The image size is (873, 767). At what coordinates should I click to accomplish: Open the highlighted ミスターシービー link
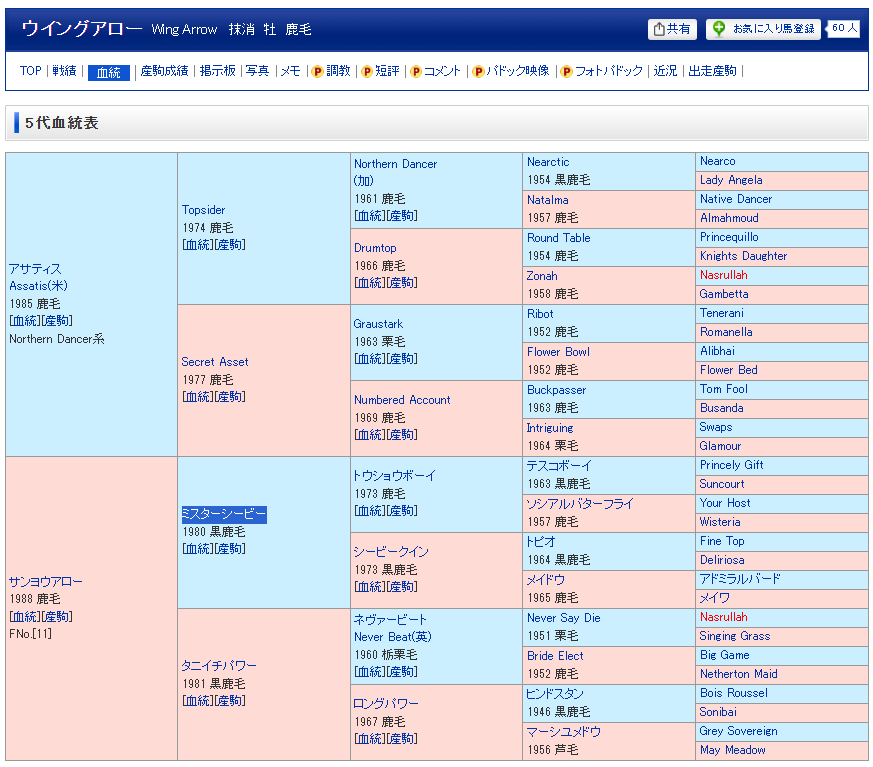223,514
